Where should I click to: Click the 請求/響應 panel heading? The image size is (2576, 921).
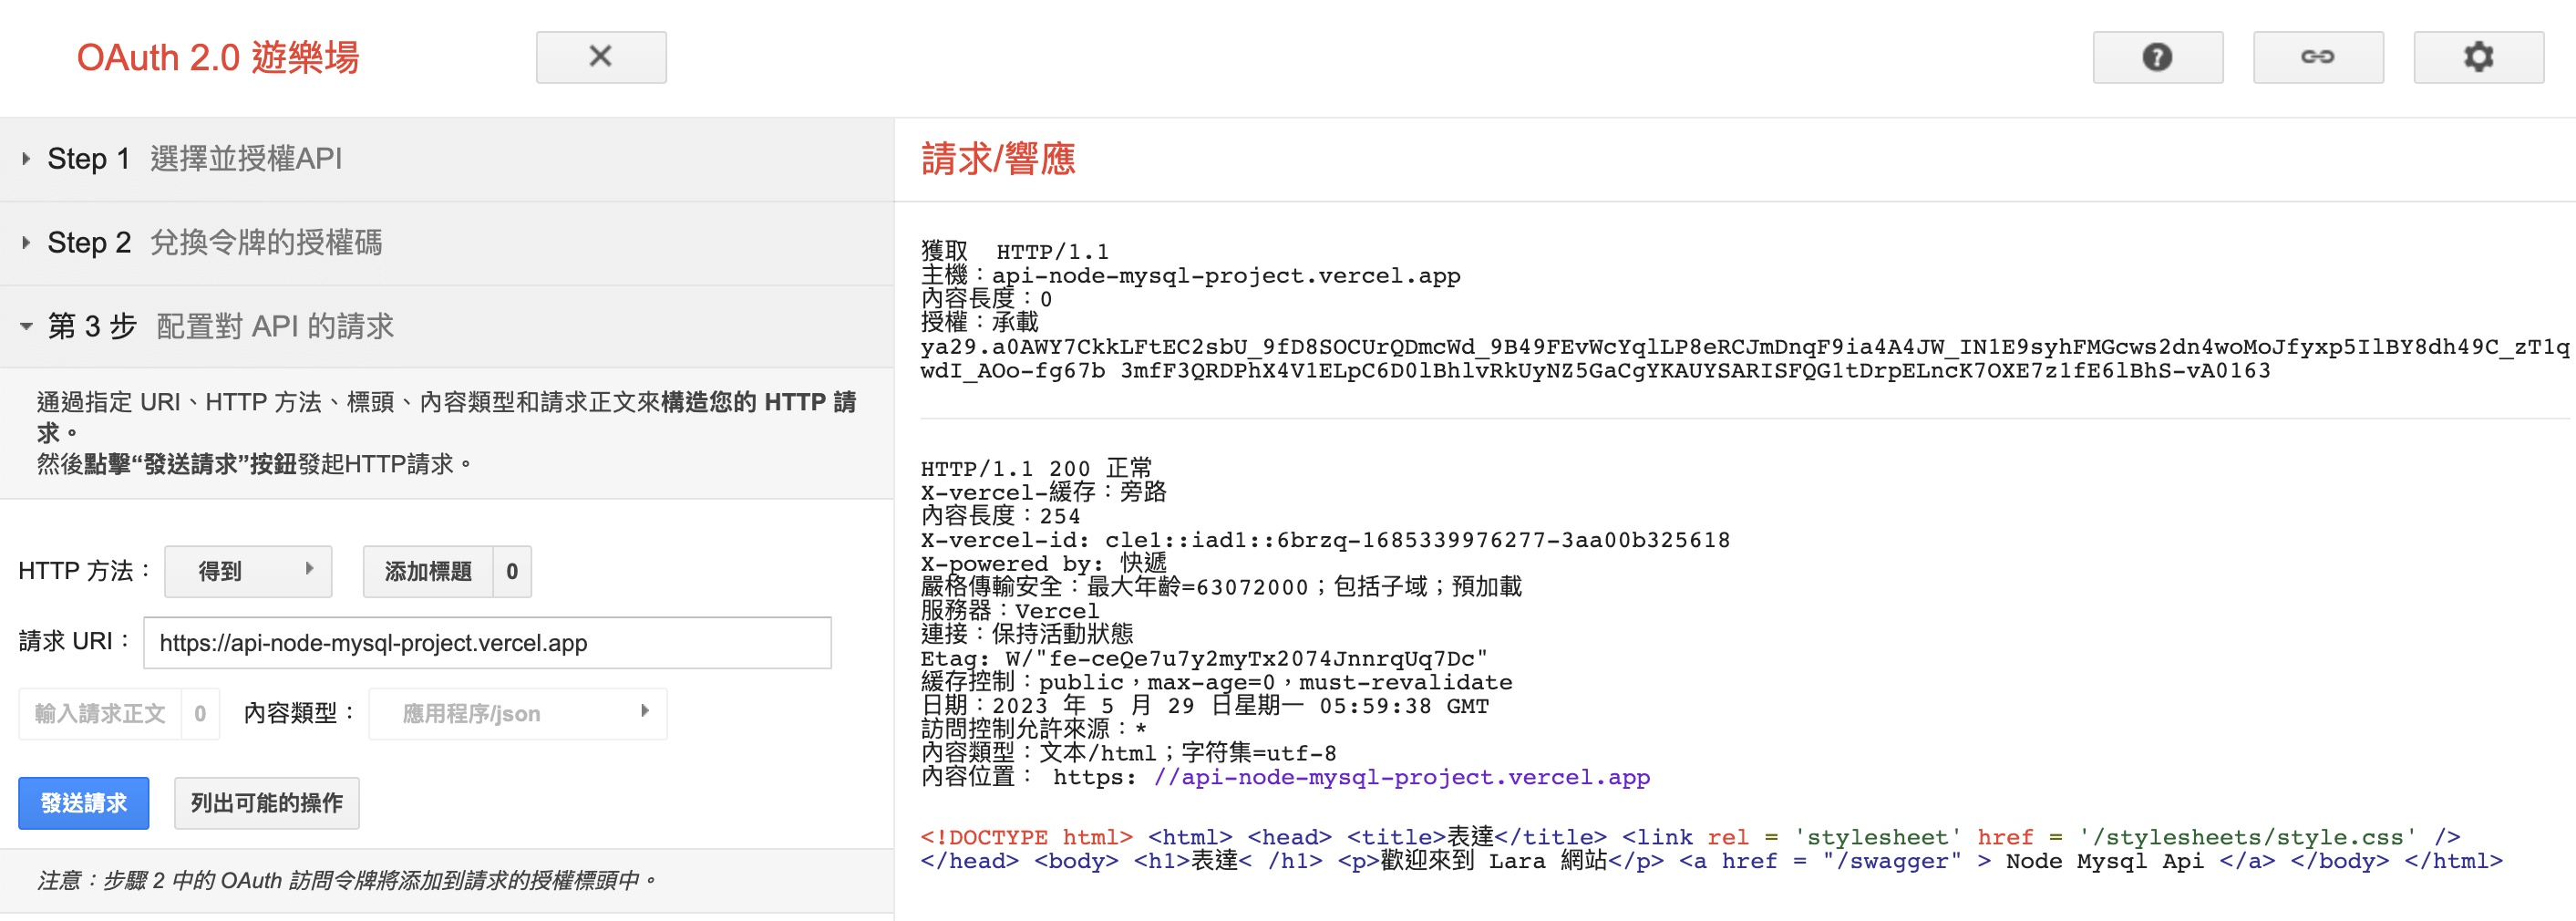pos(997,160)
